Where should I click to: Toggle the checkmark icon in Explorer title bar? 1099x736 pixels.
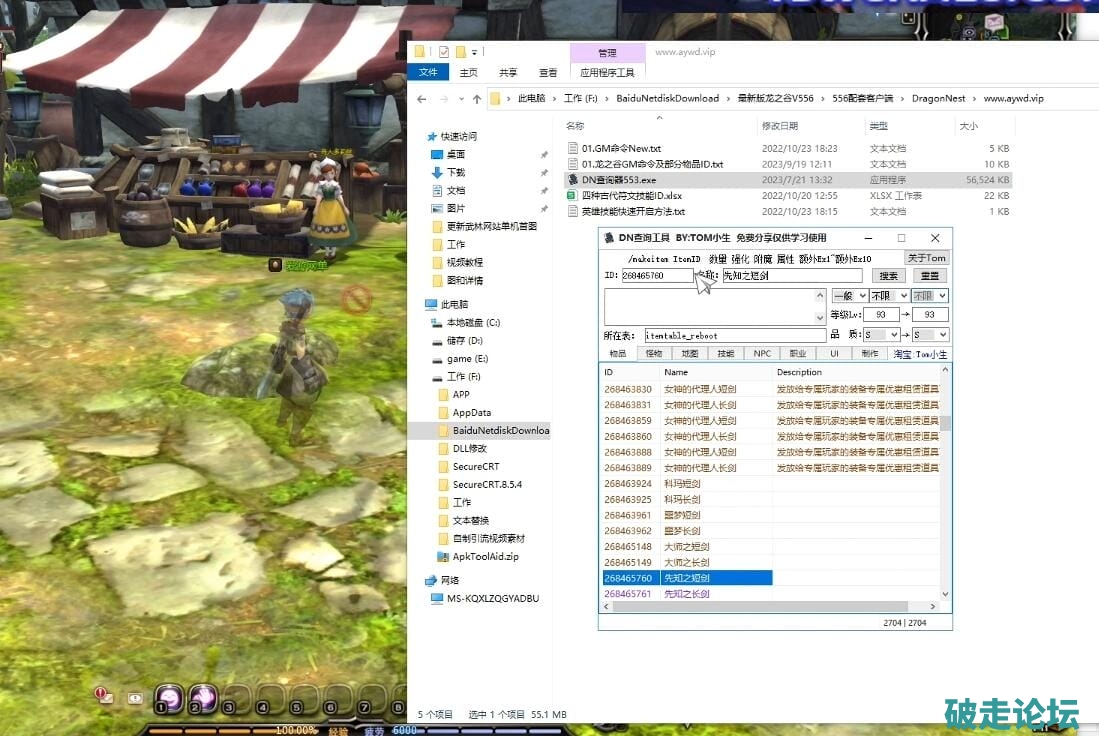[x=444, y=52]
